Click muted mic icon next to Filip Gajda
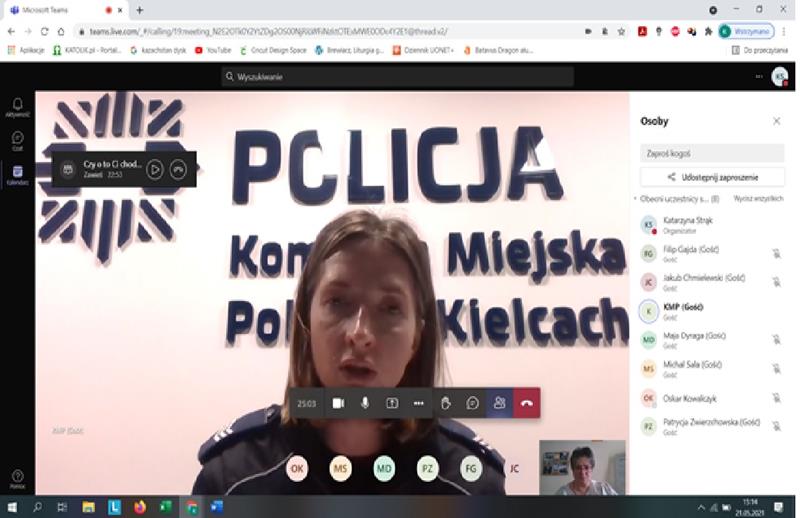 (x=777, y=253)
